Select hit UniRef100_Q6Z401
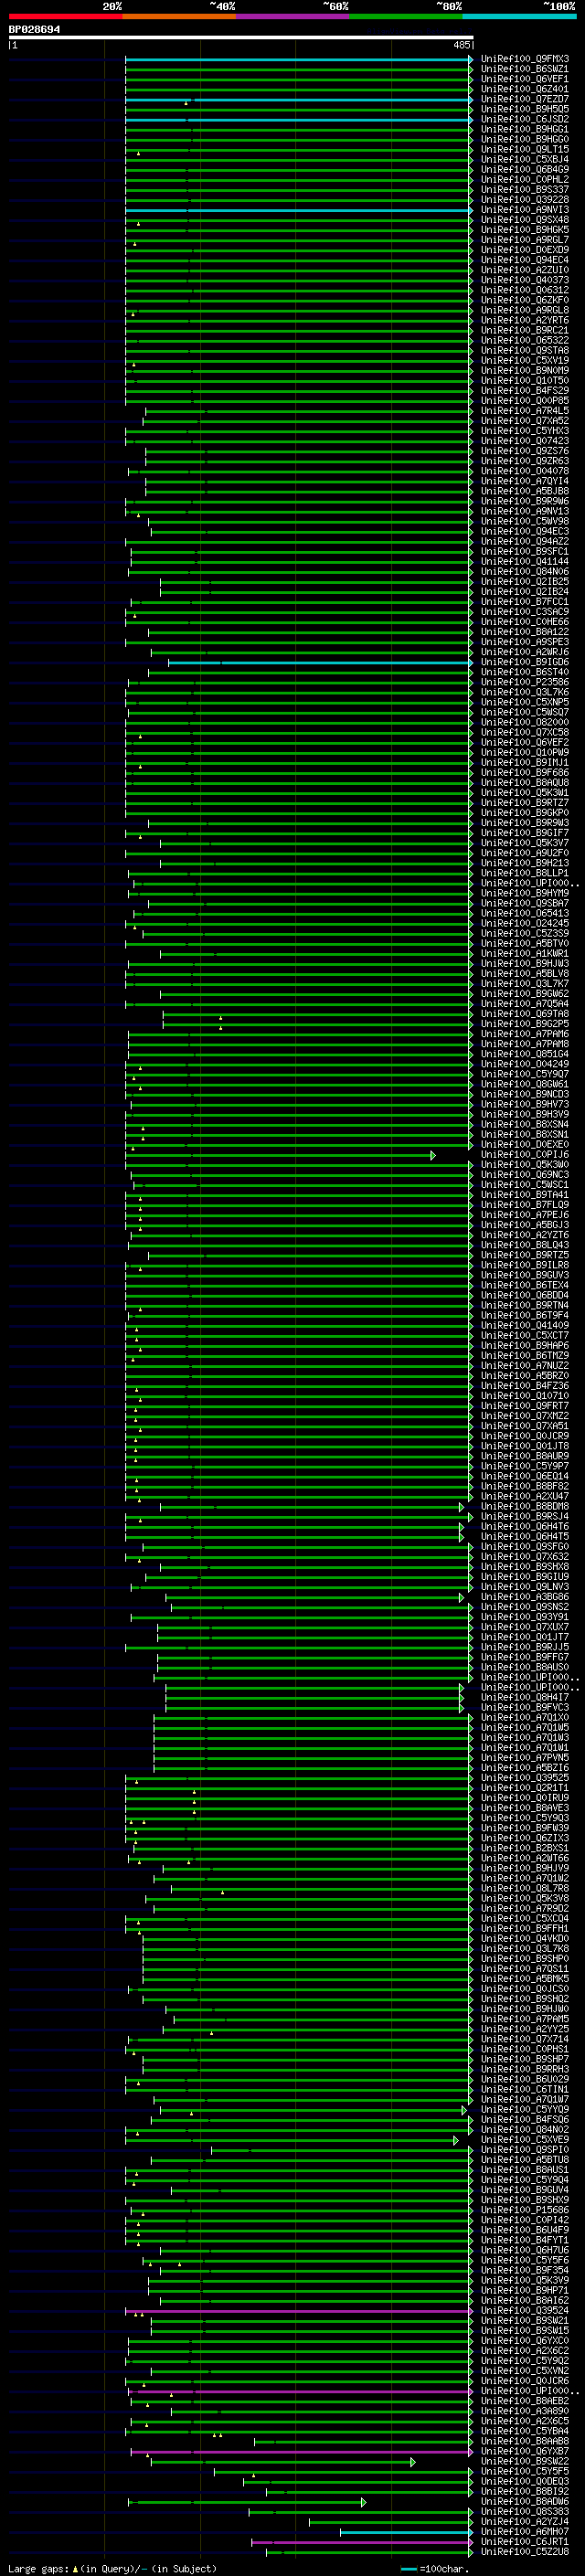The width and height of the screenshot is (585, 2576). 525,89
